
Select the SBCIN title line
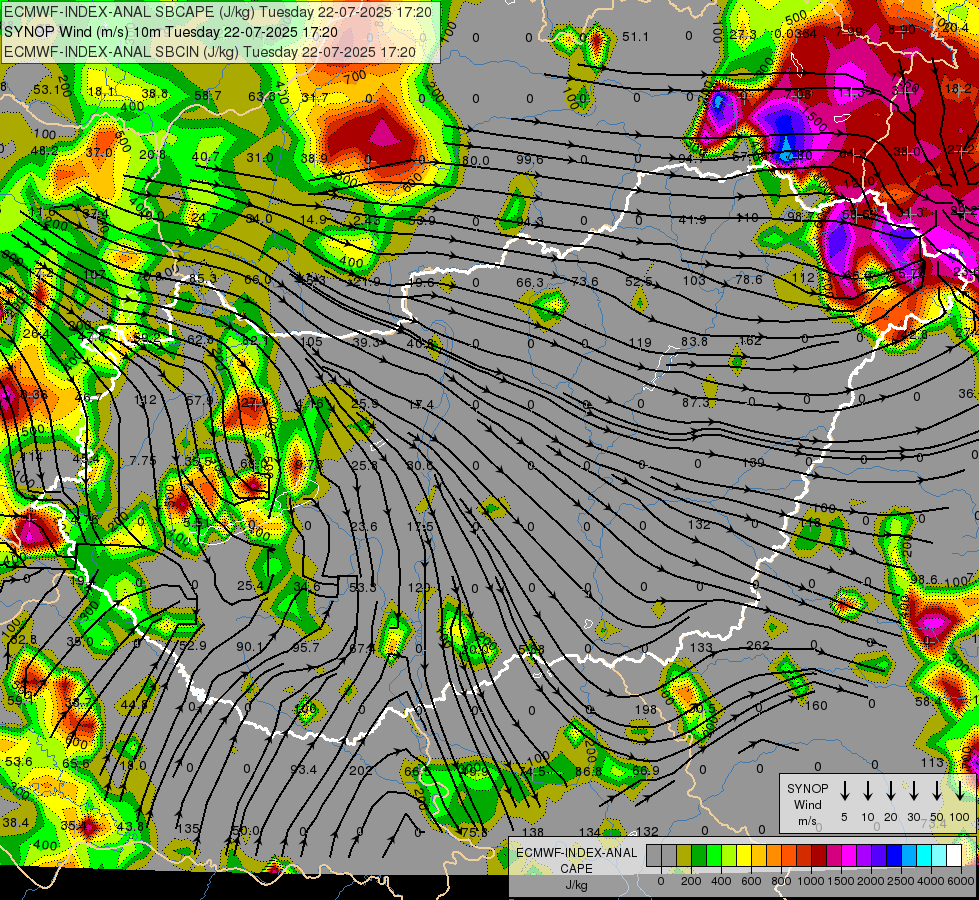209,52
